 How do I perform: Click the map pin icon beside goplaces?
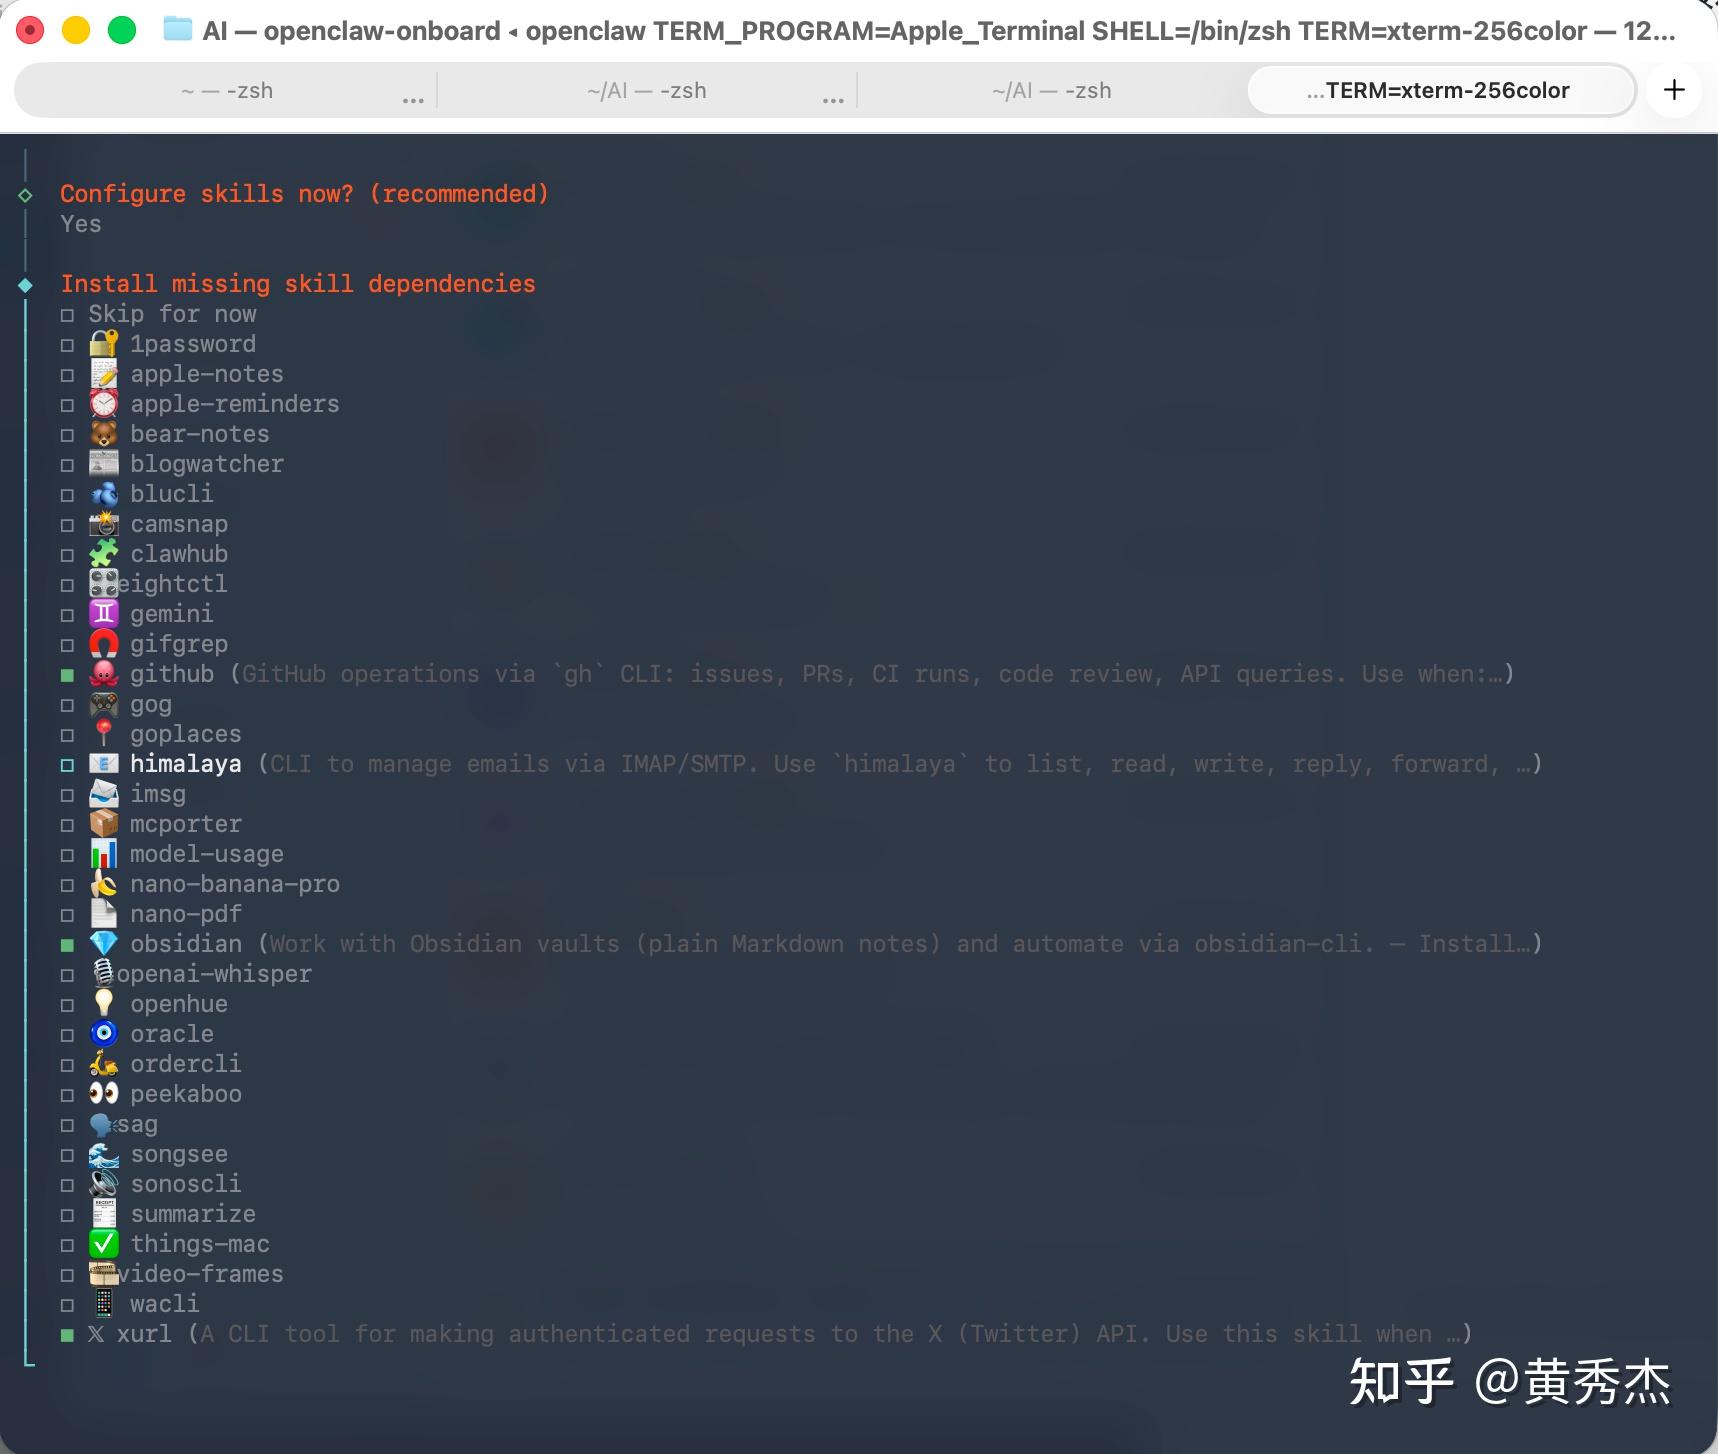pyautogui.click(x=104, y=734)
